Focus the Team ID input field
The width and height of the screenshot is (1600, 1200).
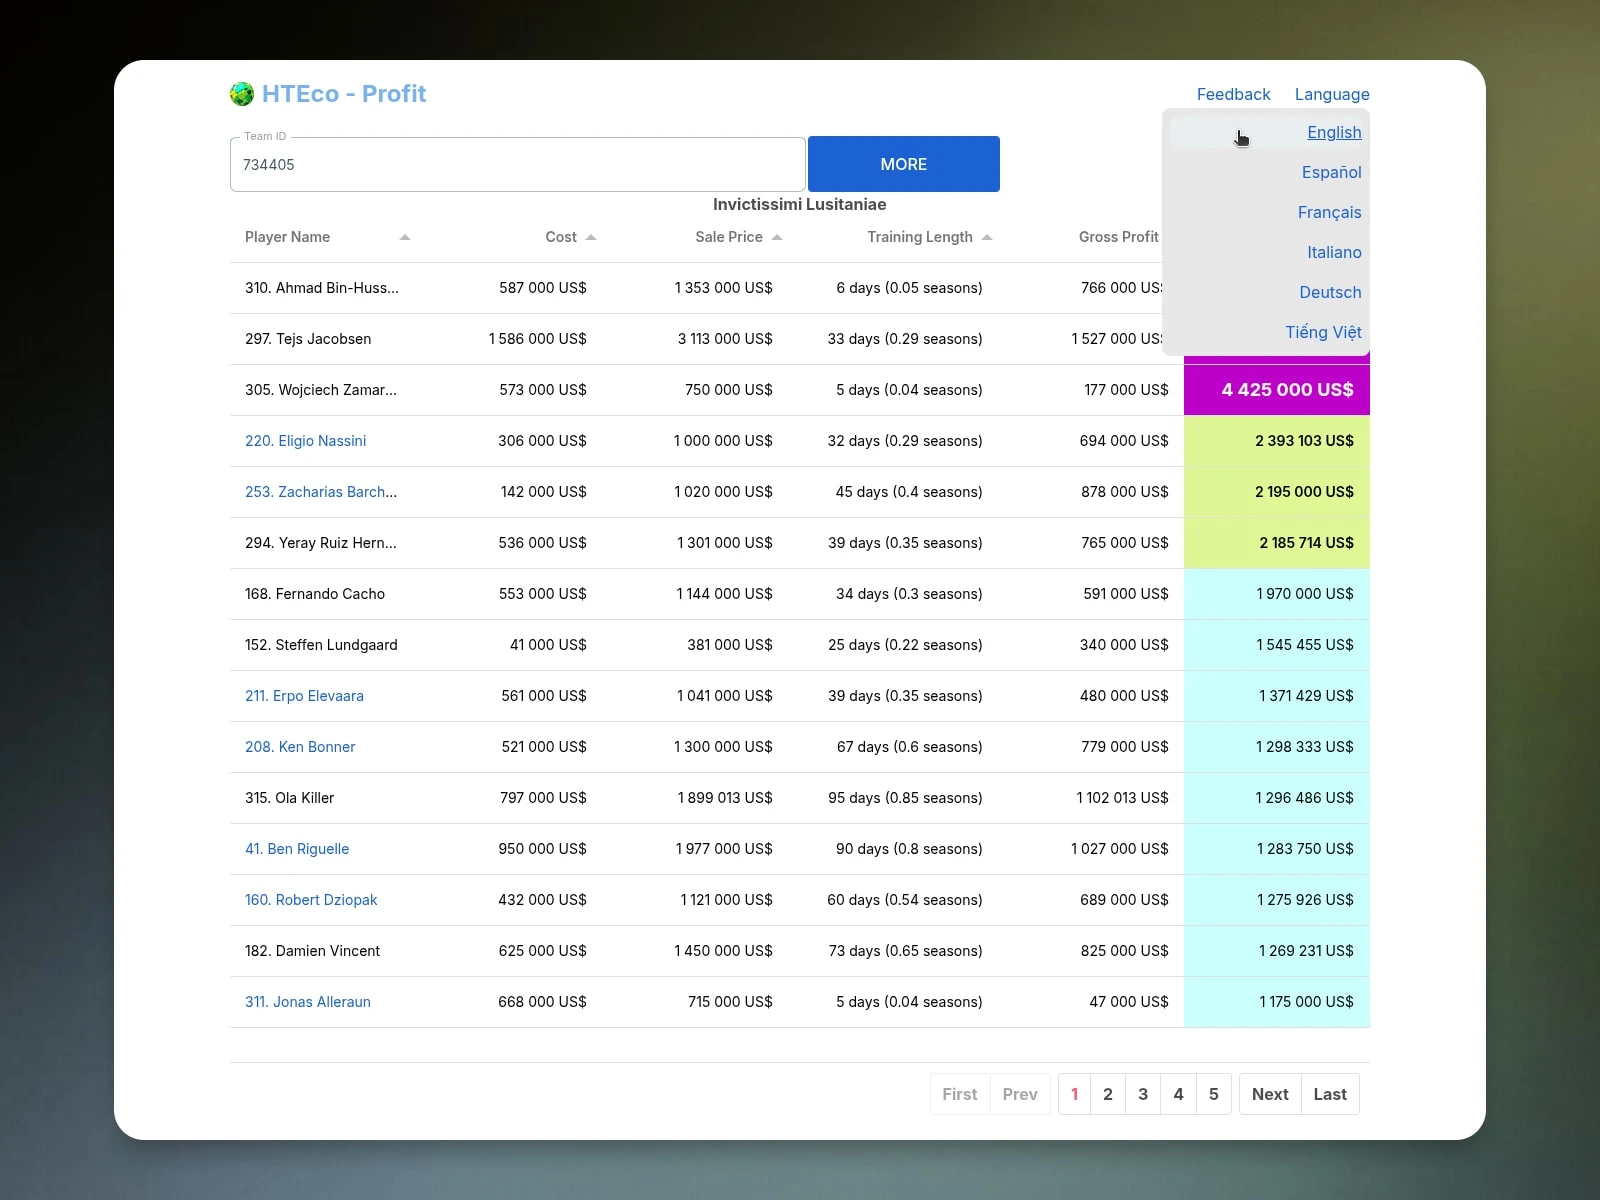point(517,165)
